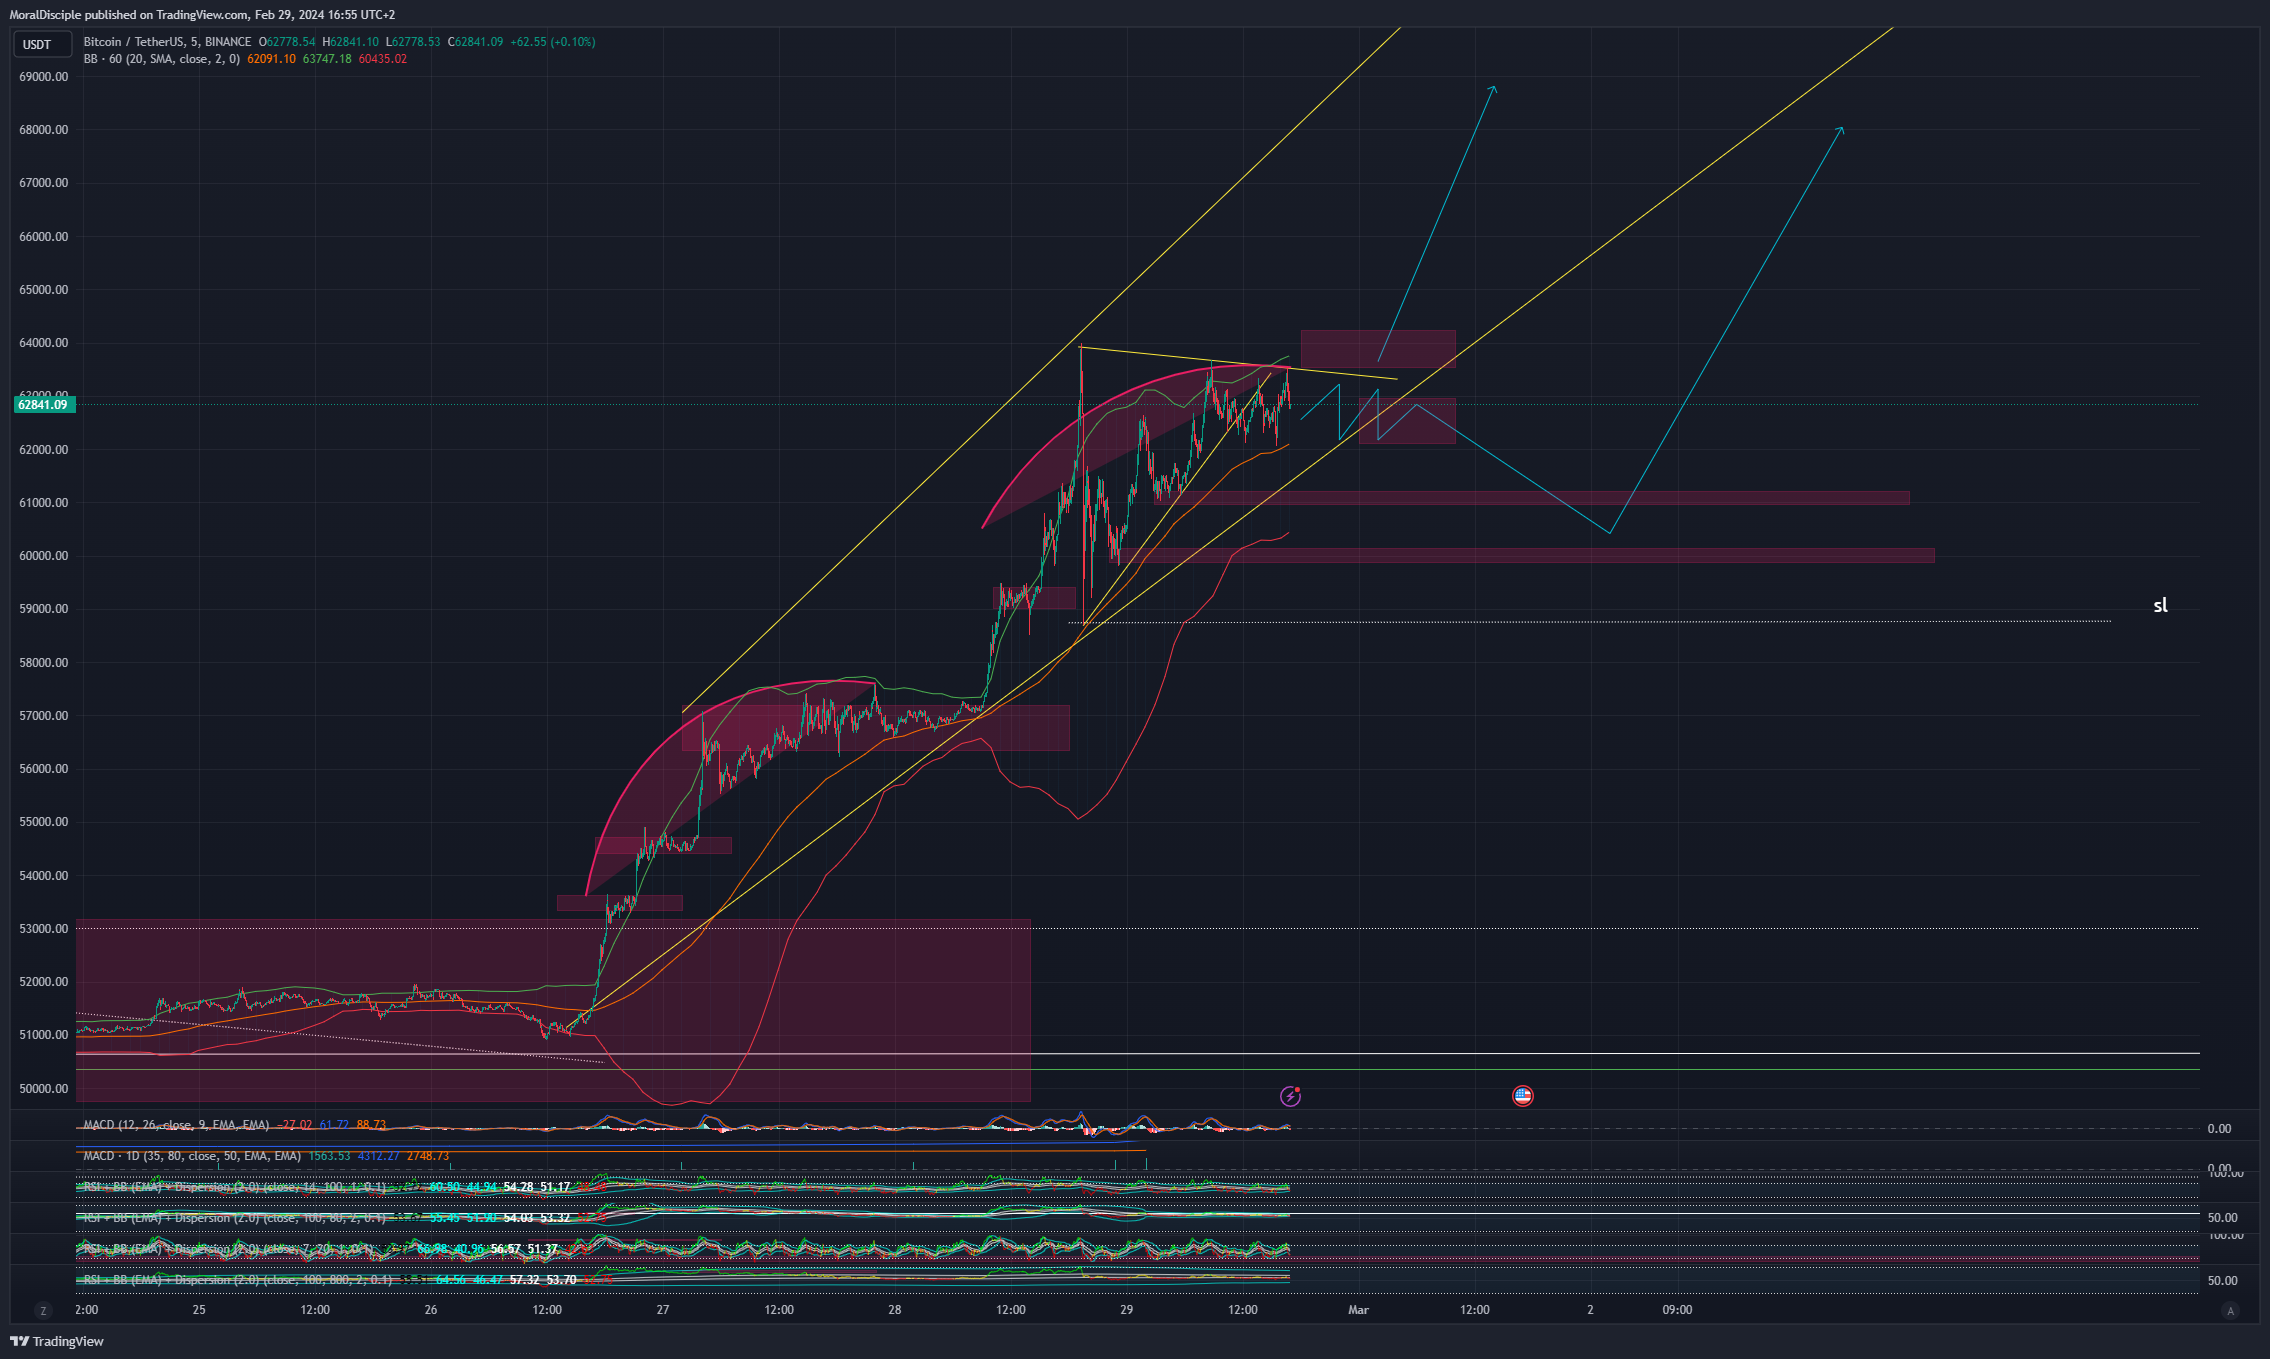Select the 62841.09 current price label
Viewport: 2270px width, 1359px height.
coord(42,404)
